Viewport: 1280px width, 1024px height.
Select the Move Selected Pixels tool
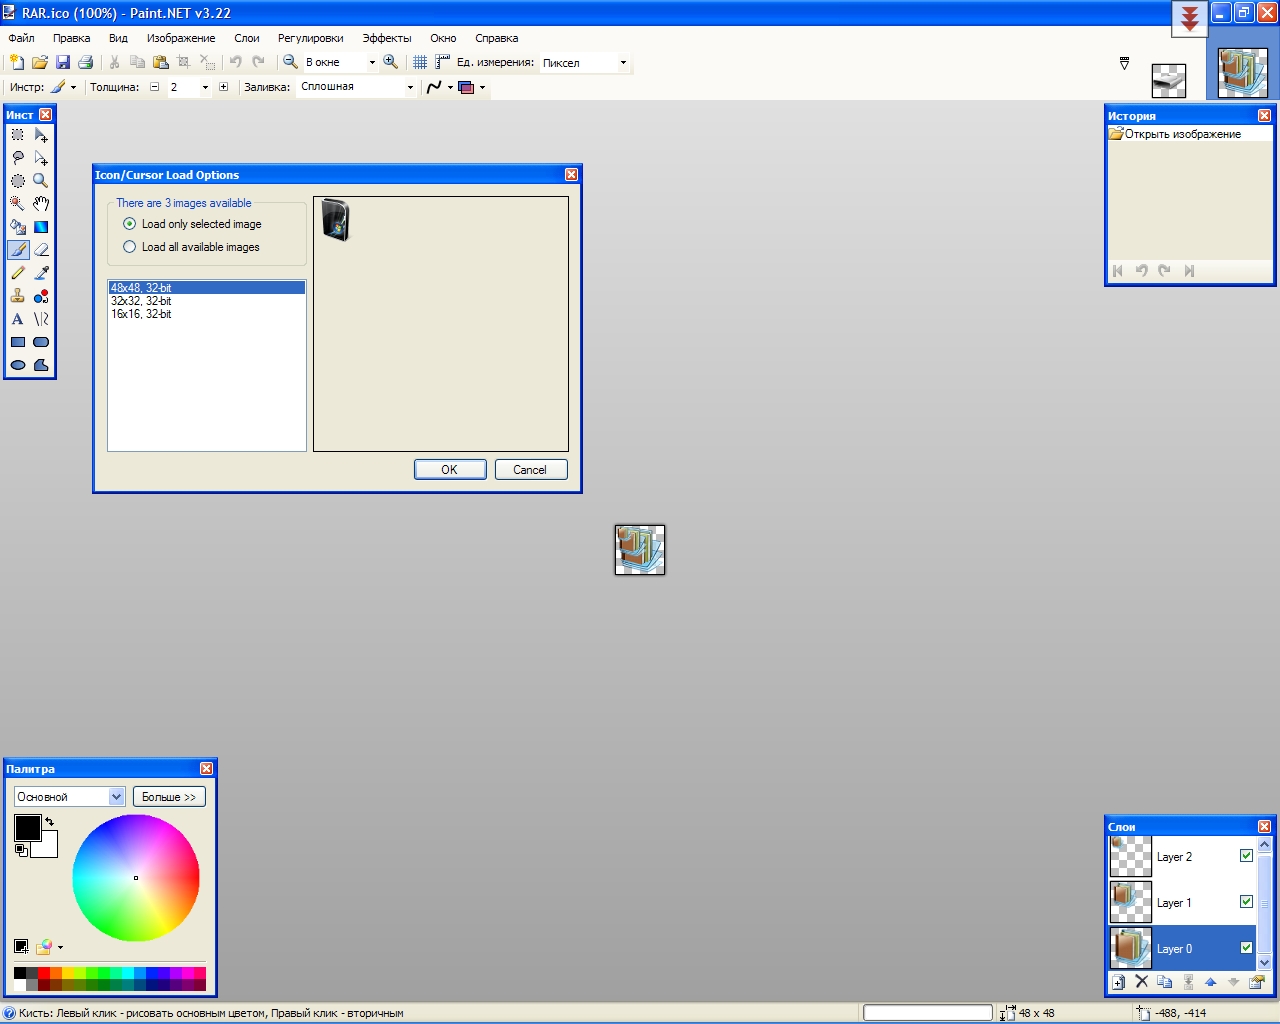coord(41,135)
